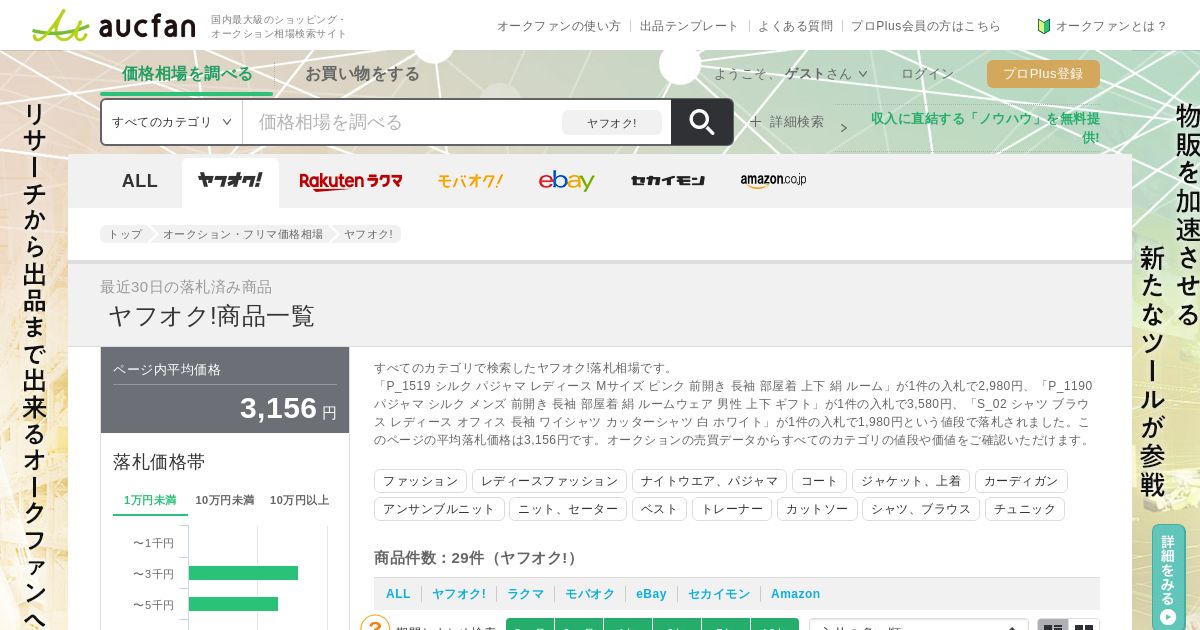
Task: Switch to 価格相場を調べる tab
Action: tap(187, 74)
